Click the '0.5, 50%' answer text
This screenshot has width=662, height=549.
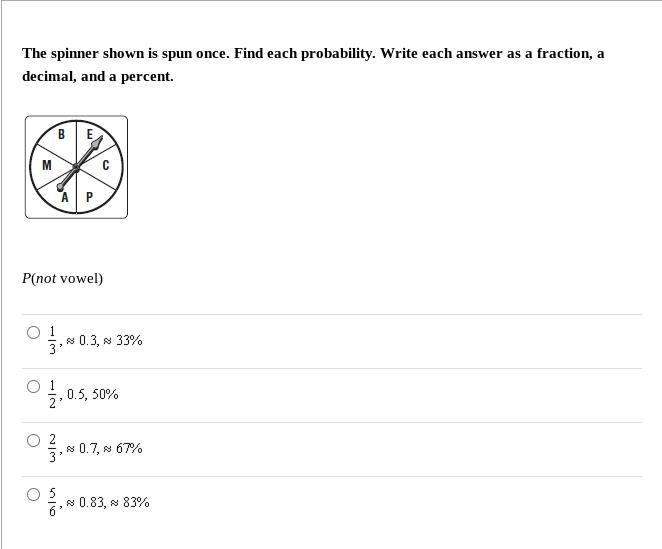tap(92, 395)
